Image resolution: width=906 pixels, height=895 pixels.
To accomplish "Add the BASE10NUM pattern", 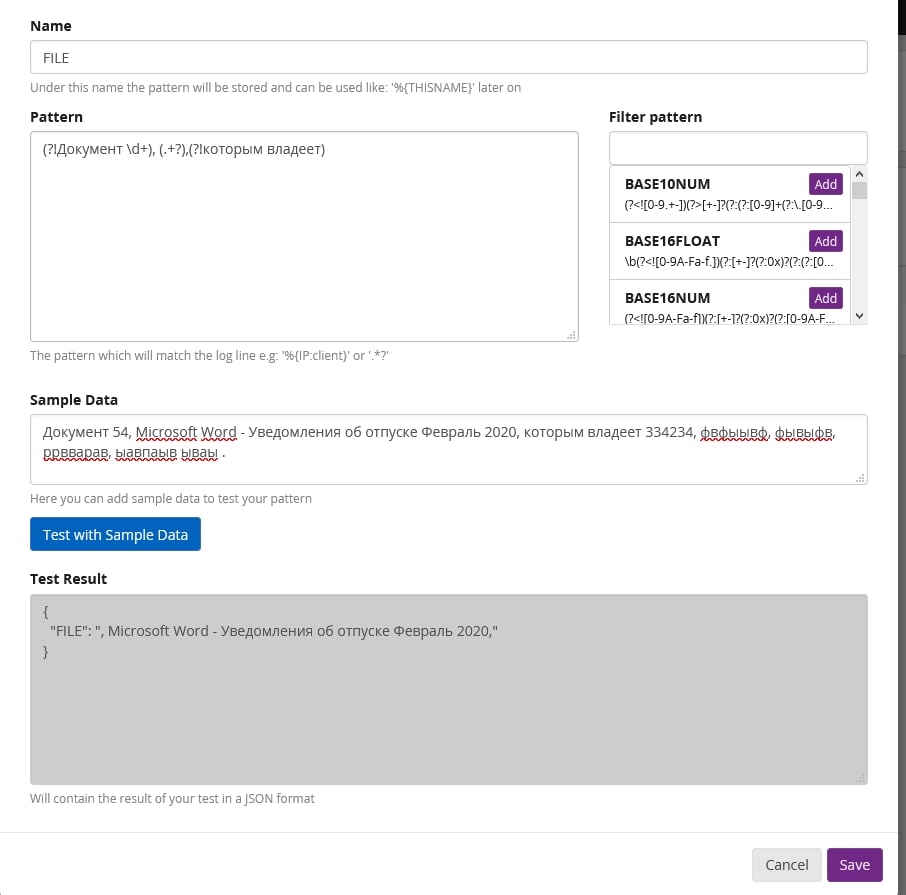I will point(825,184).
